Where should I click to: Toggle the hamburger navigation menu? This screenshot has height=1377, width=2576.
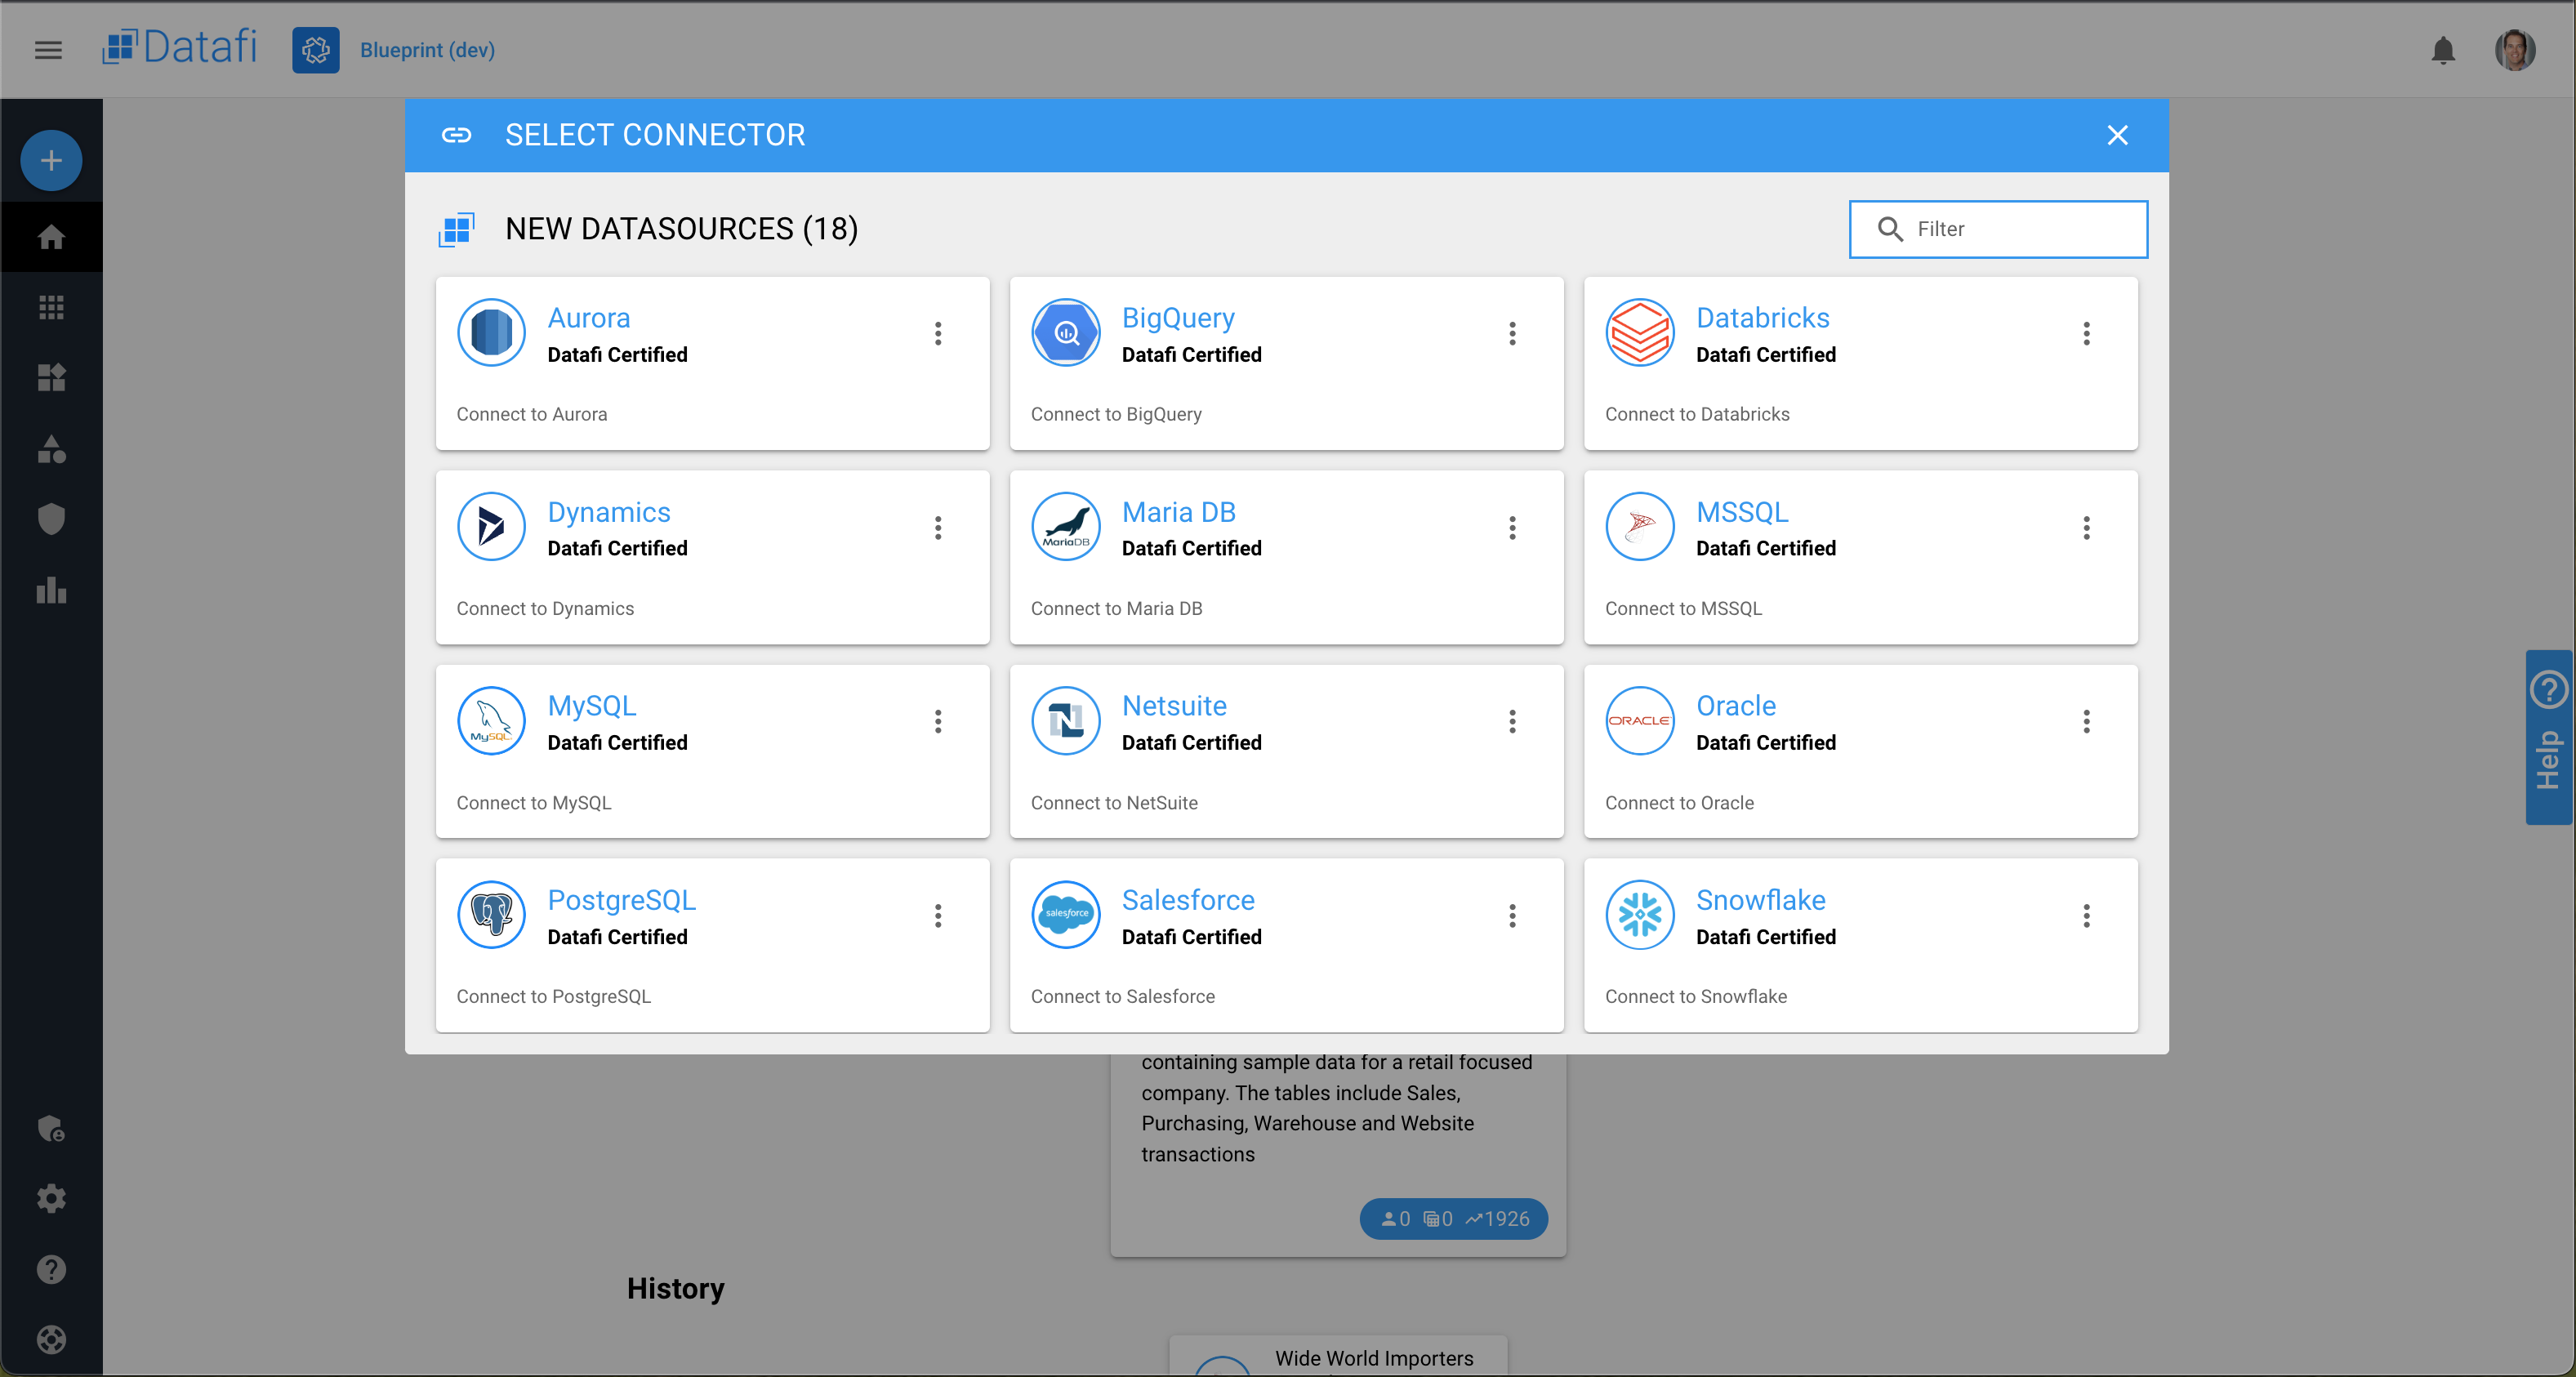48,50
